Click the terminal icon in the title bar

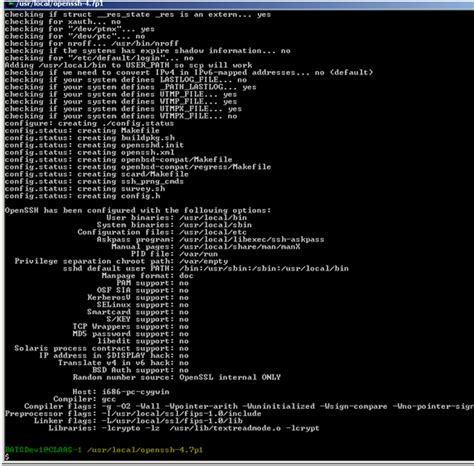pyautogui.click(x=10, y=3)
